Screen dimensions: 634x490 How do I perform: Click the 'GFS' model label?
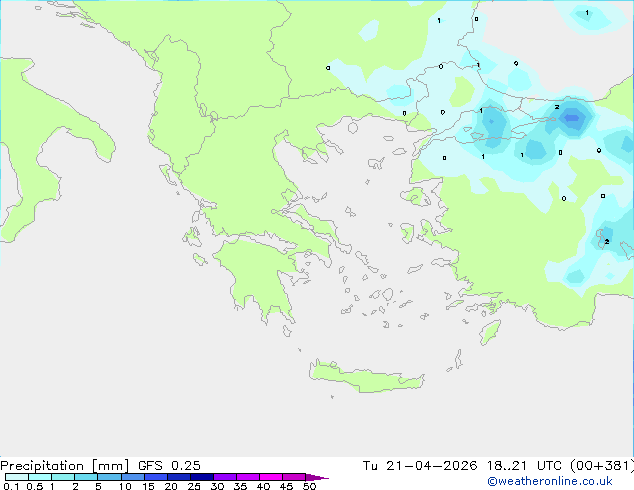[150, 466]
